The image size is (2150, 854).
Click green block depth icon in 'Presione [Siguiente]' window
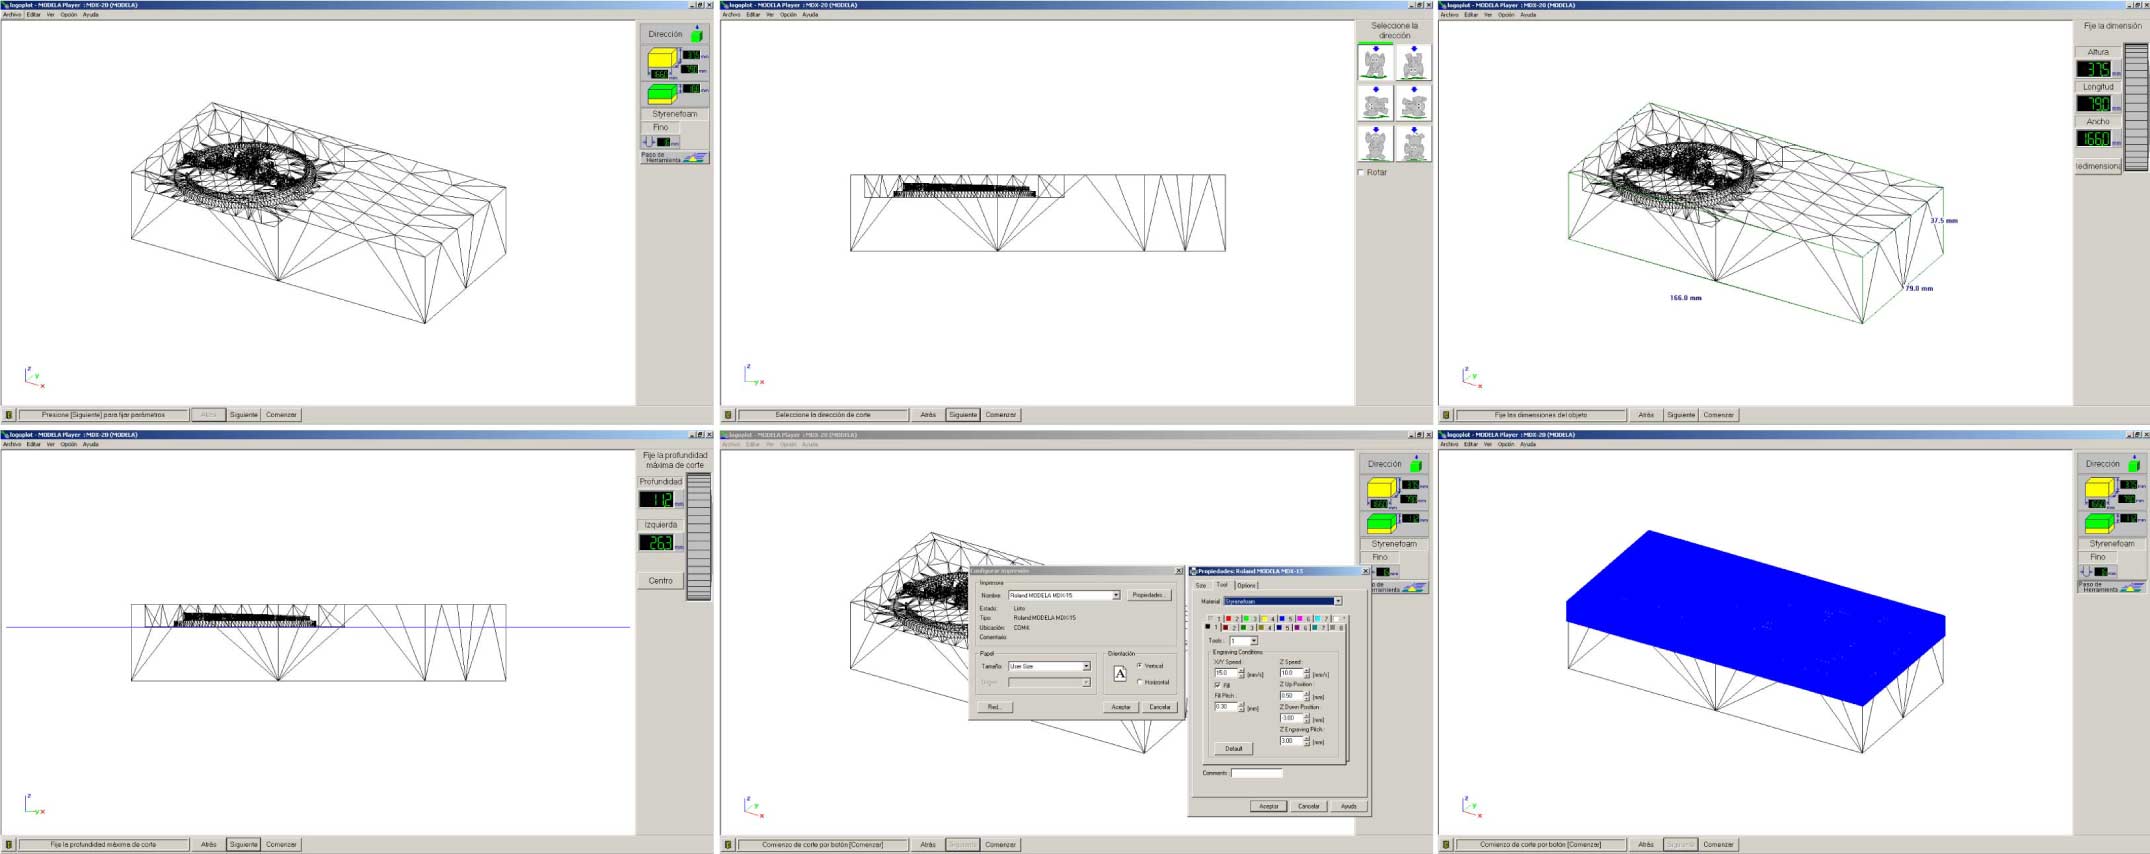(661, 94)
